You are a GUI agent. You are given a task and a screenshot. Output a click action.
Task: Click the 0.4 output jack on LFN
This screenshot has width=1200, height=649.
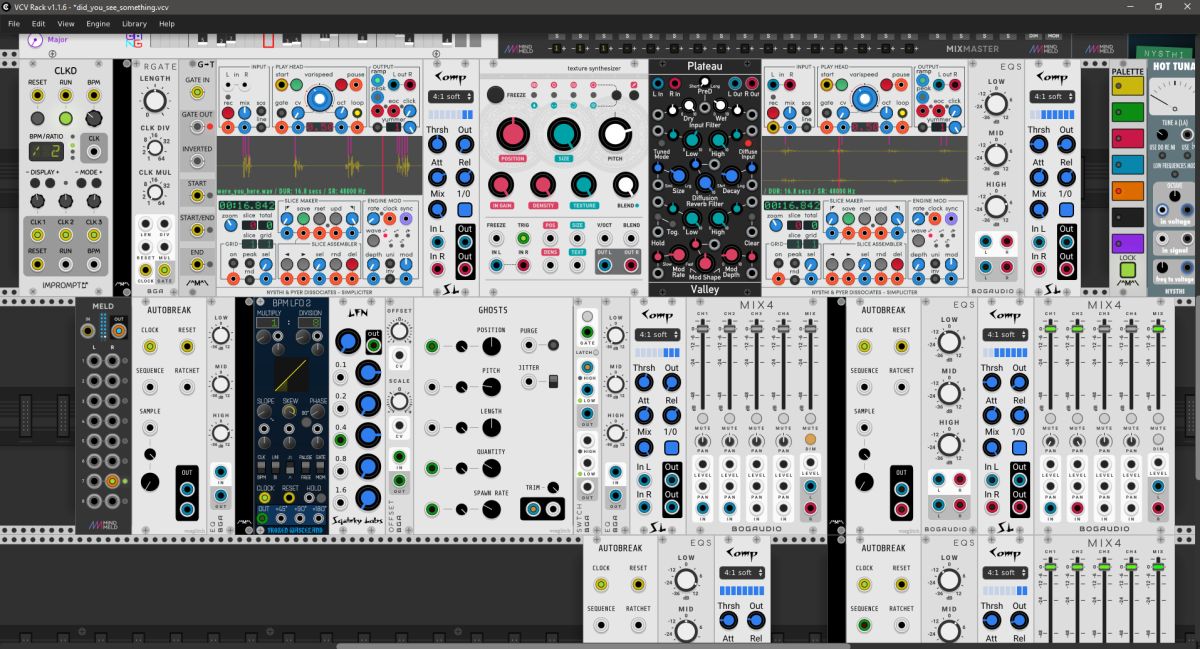pyautogui.click(x=340, y=440)
